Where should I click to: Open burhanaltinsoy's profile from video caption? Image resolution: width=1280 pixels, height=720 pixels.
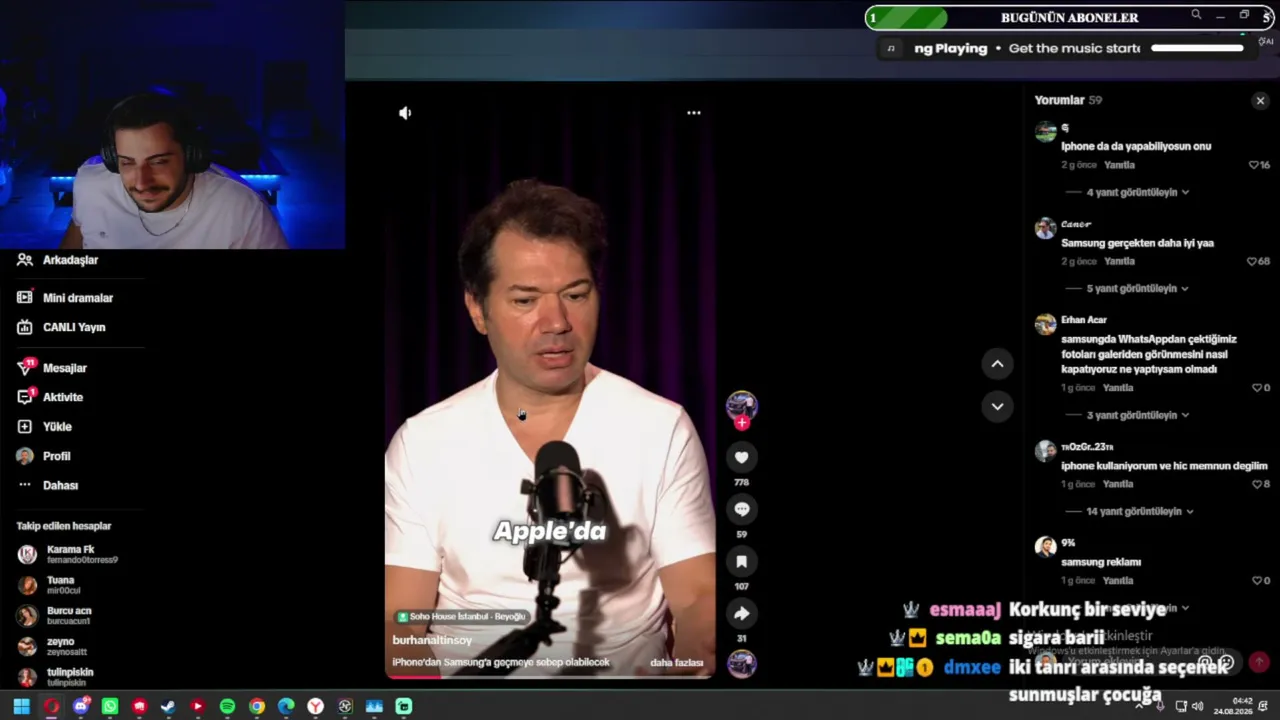[432, 640]
